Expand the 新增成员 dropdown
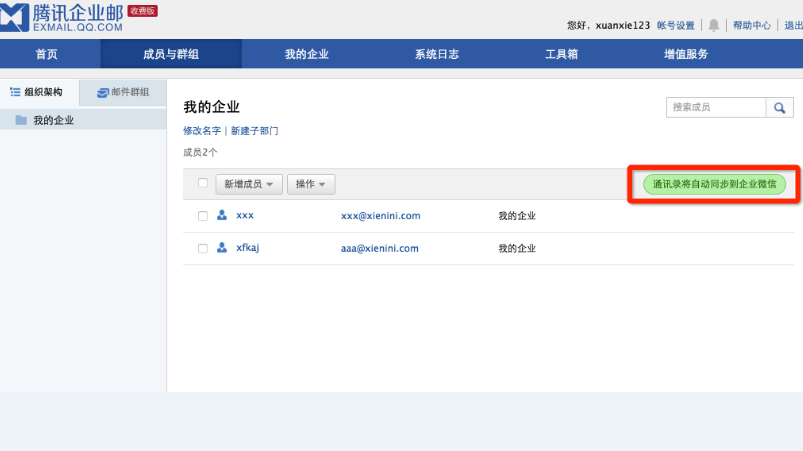The height and width of the screenshot is (451, 803). click(x=248, y=184)
